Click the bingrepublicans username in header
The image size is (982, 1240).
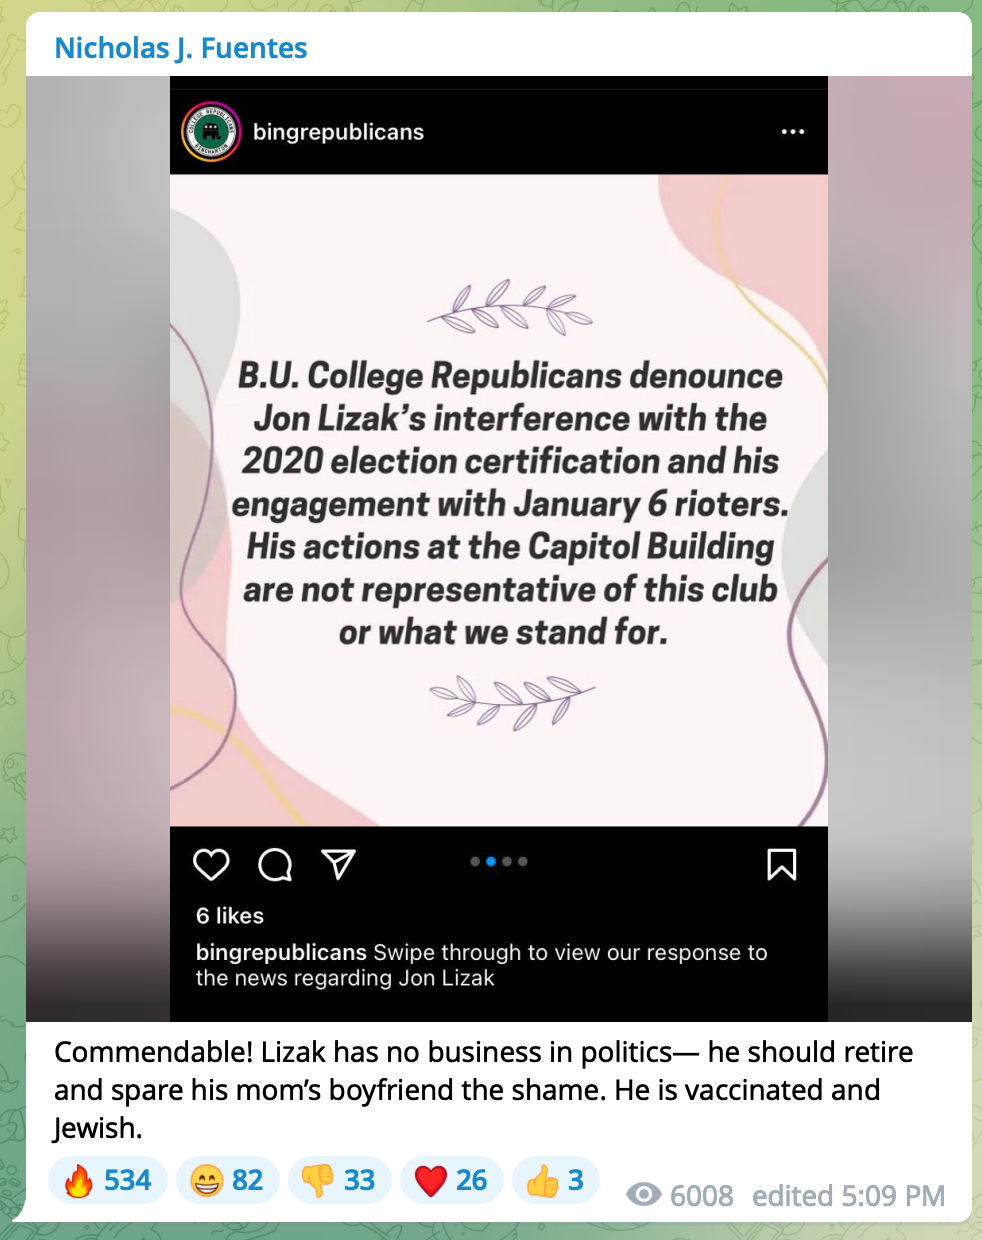coord(338,132)
